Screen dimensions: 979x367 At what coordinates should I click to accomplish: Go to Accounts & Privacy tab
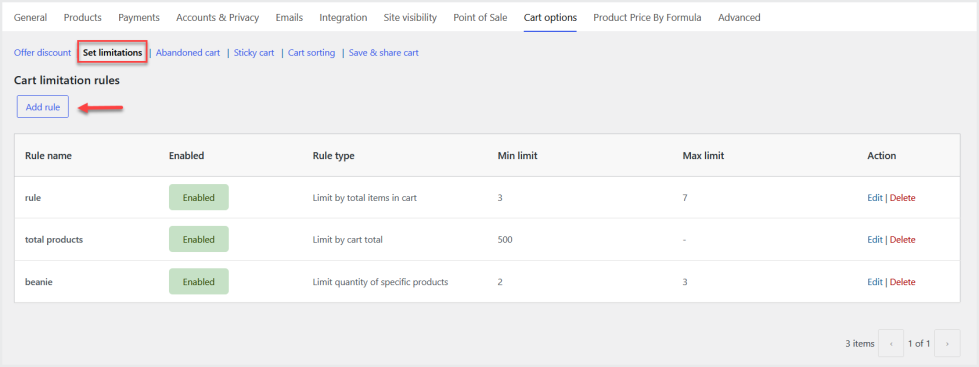click(x=217, y=17)
